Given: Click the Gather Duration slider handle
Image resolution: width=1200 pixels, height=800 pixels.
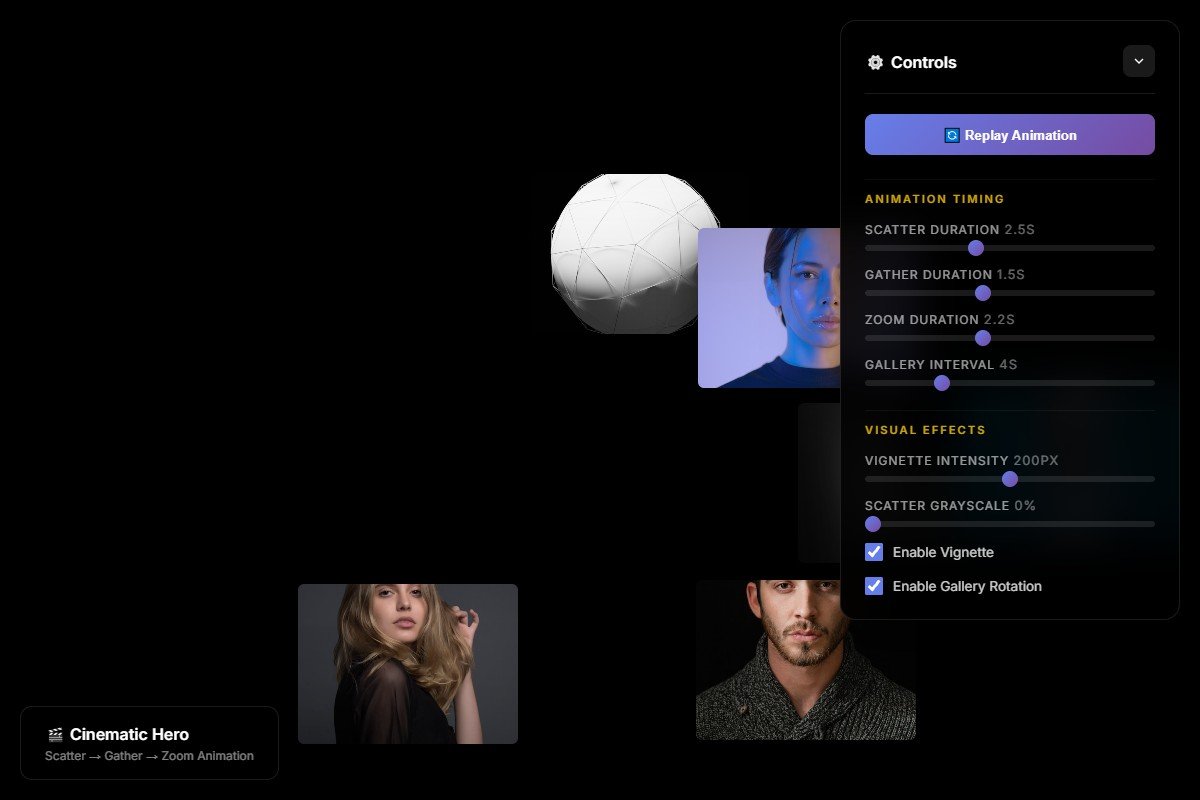Looking at the screenshot, I should 982,293.
